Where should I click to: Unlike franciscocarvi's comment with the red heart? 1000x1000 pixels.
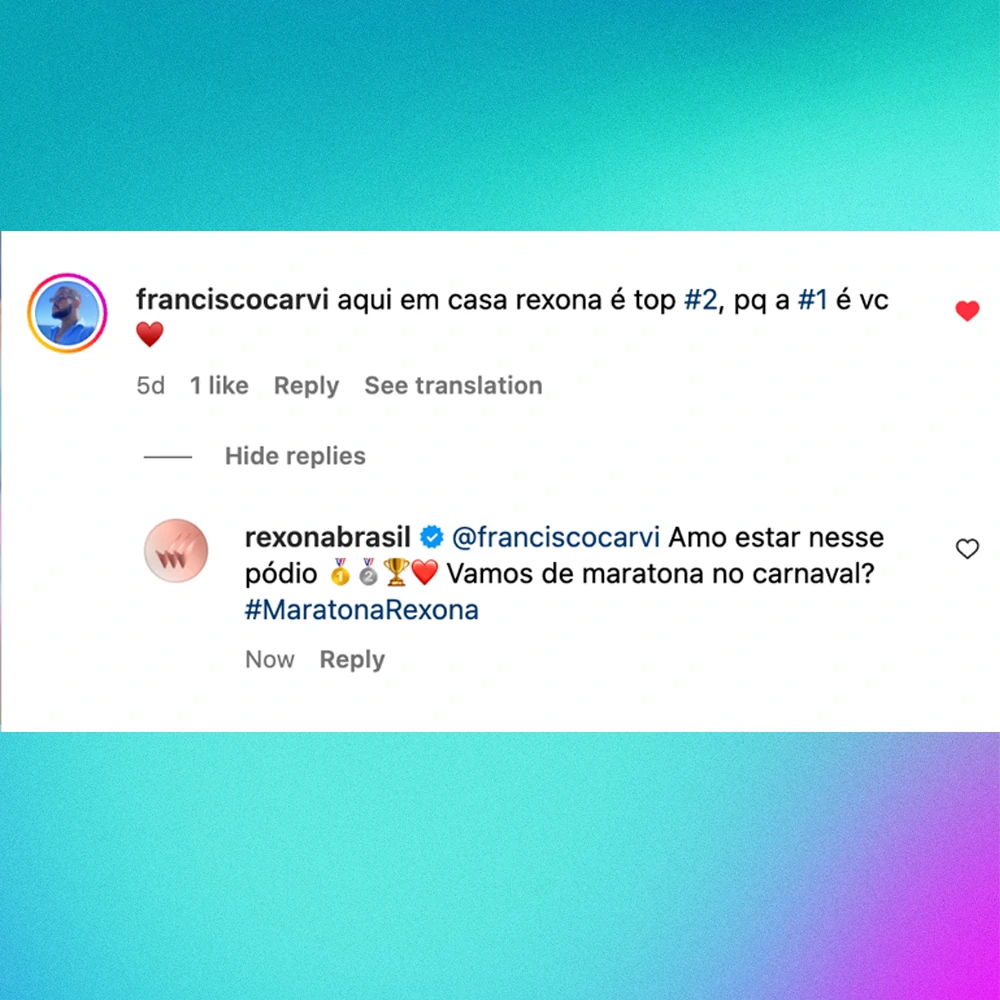click(967, 311)
